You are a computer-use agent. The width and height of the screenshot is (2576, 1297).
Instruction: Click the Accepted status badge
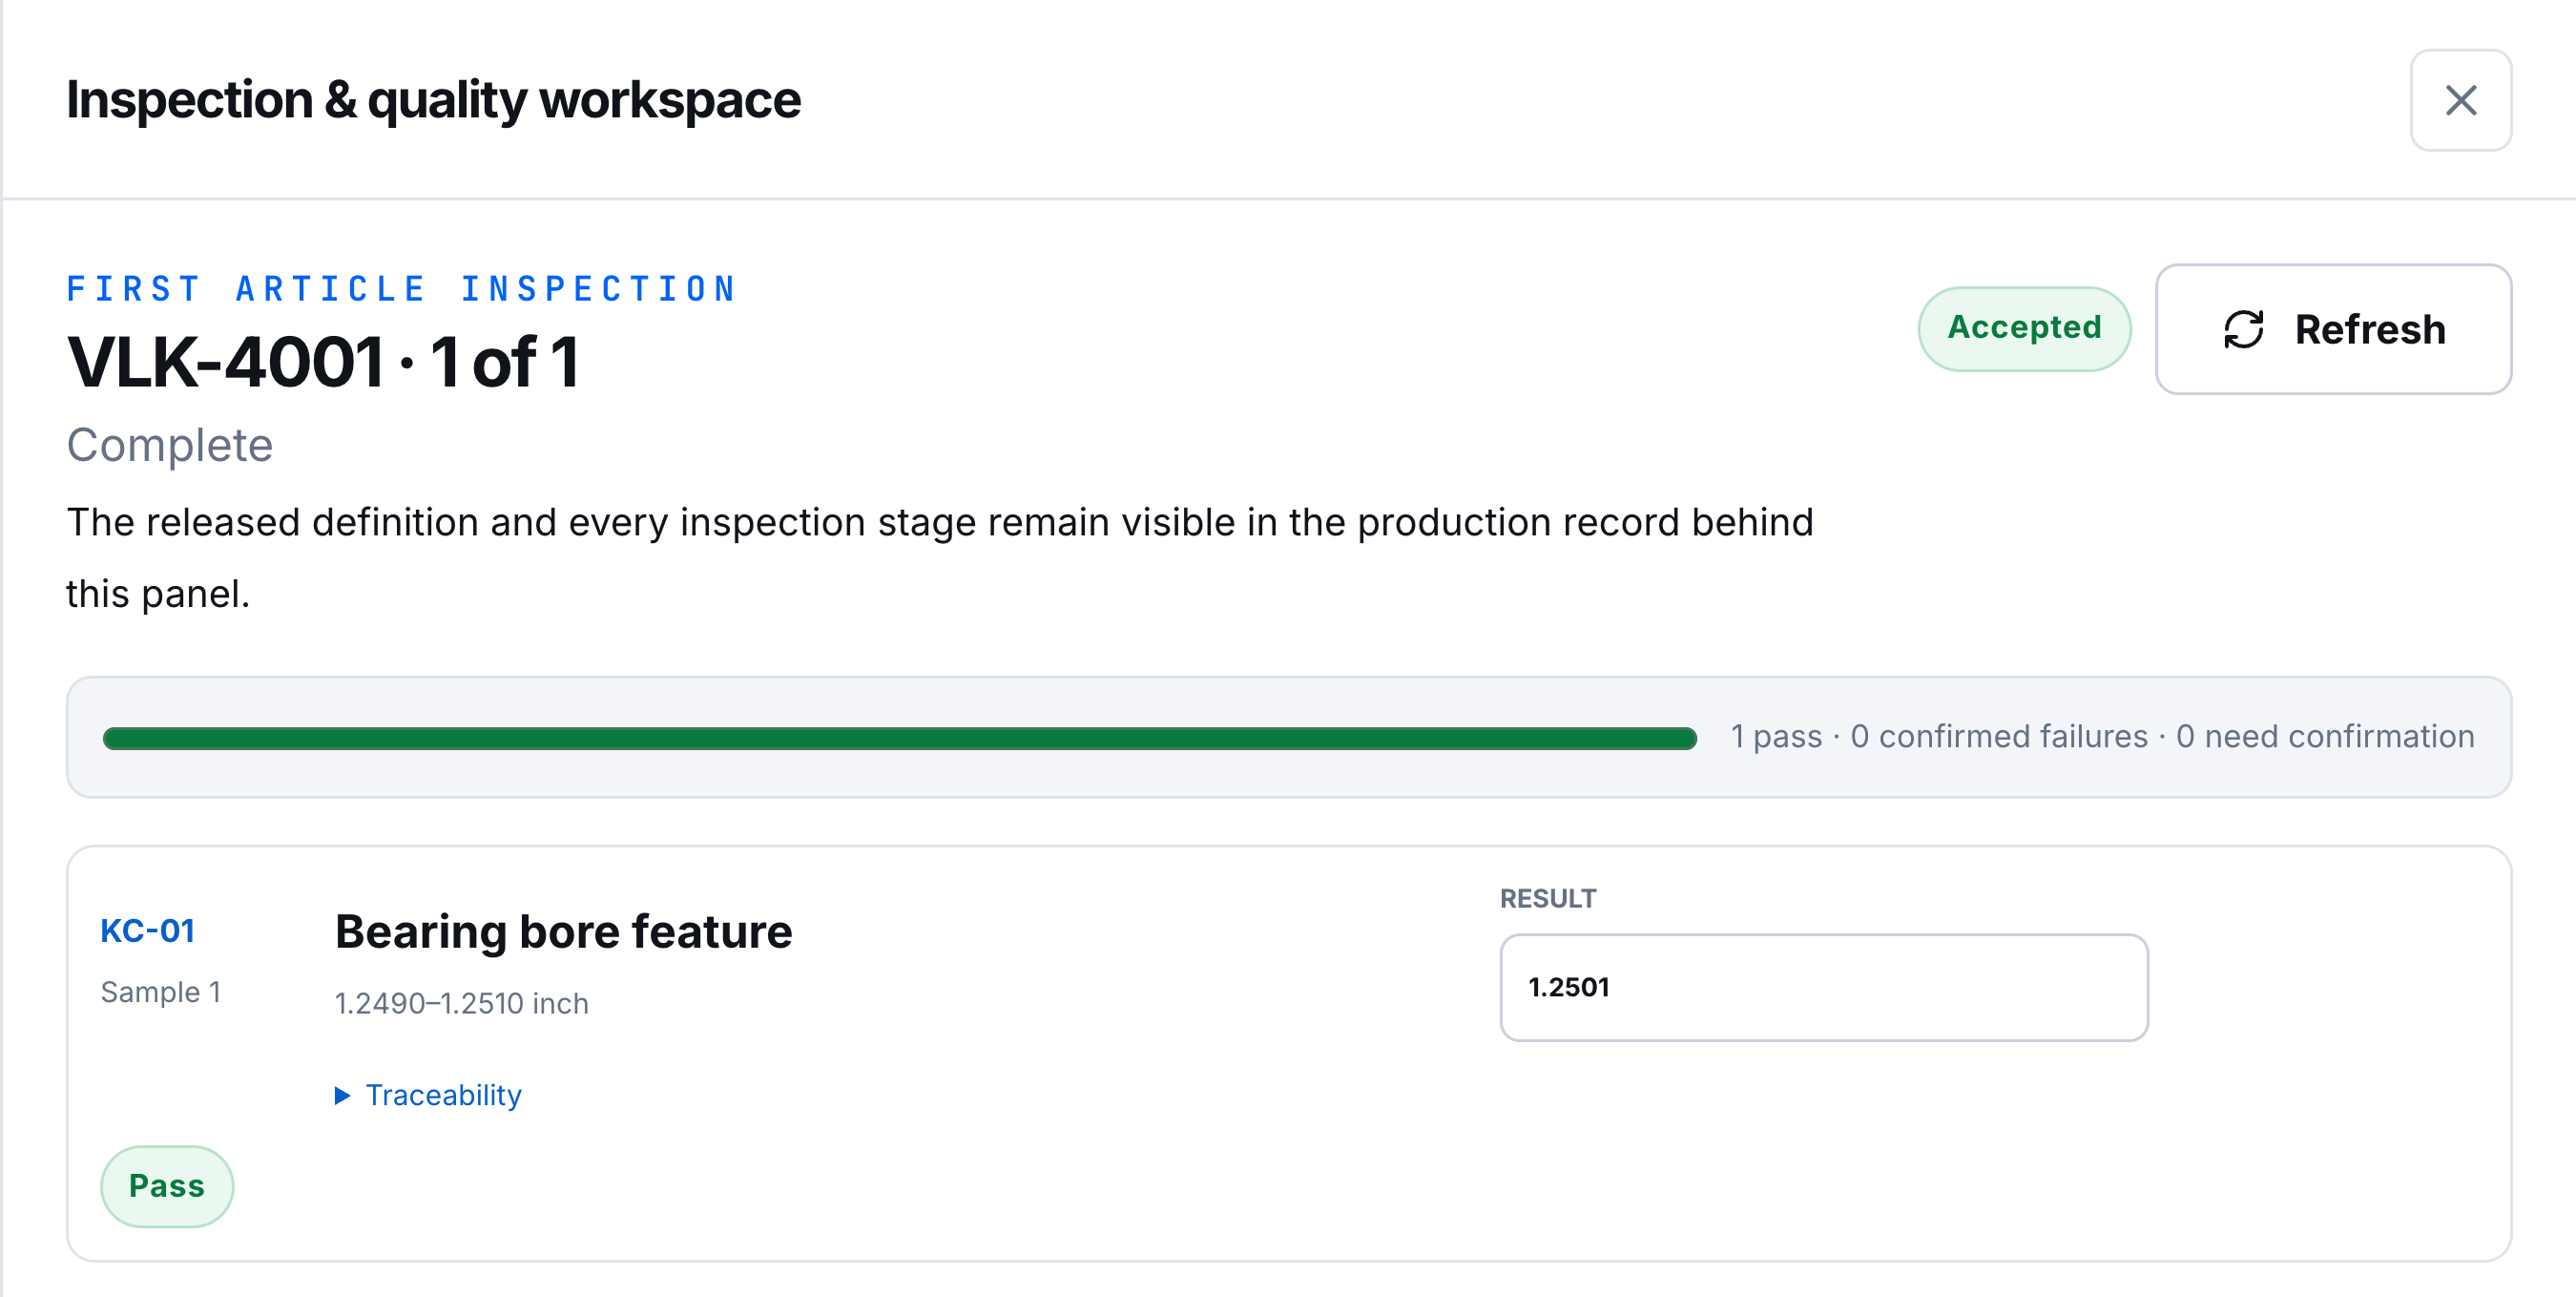2024,328
